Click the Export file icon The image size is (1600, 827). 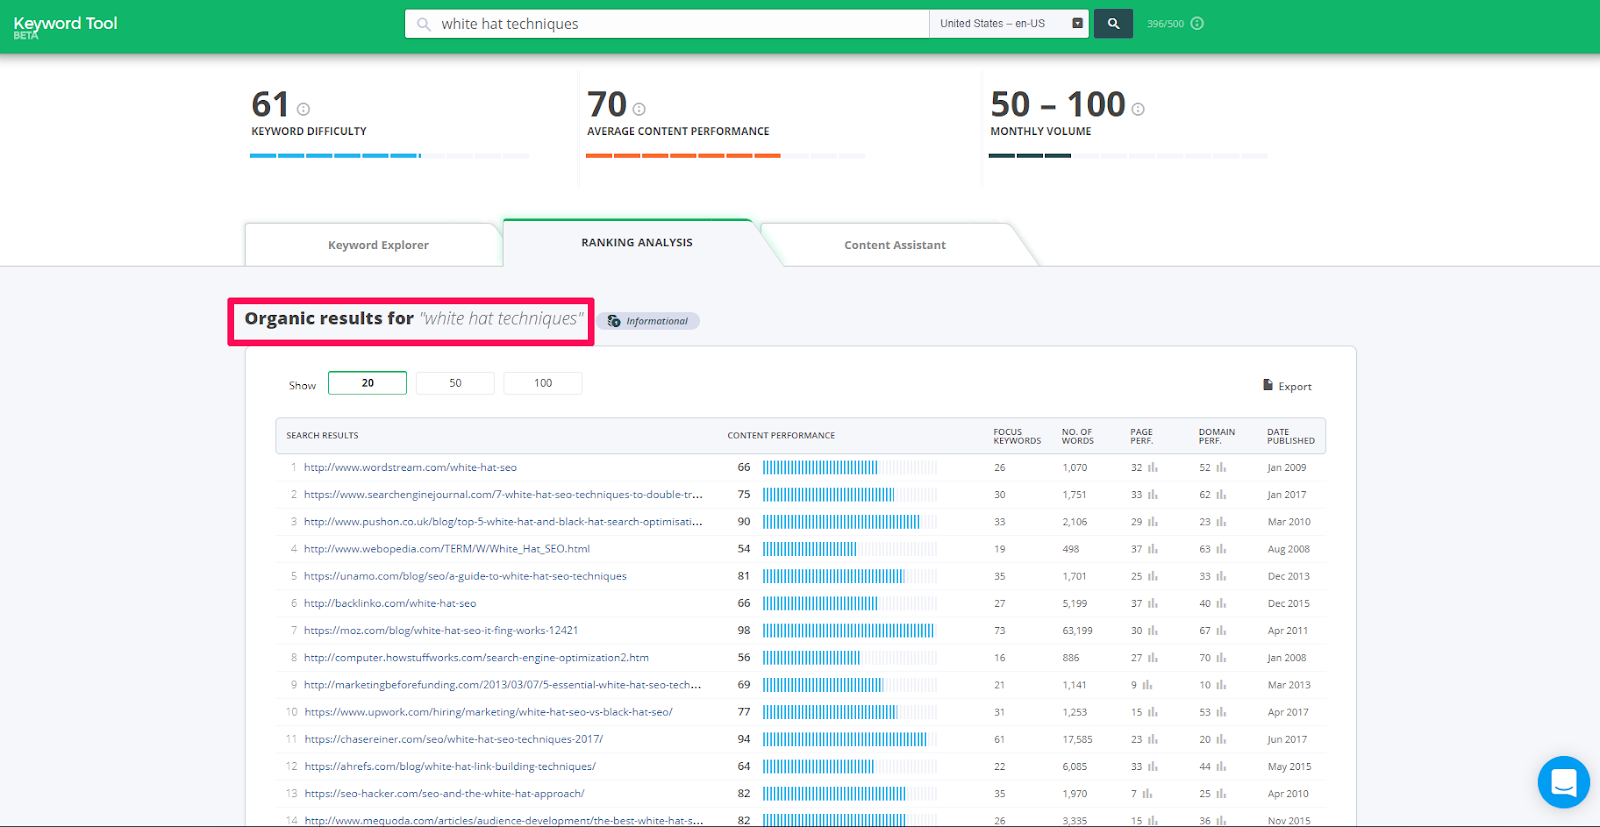(1268, 385)
